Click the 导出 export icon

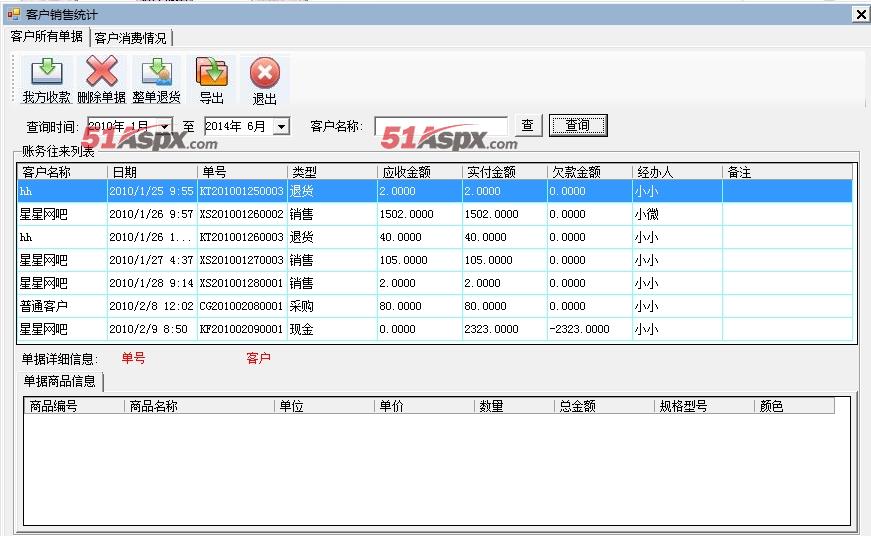tap(211, 72)
